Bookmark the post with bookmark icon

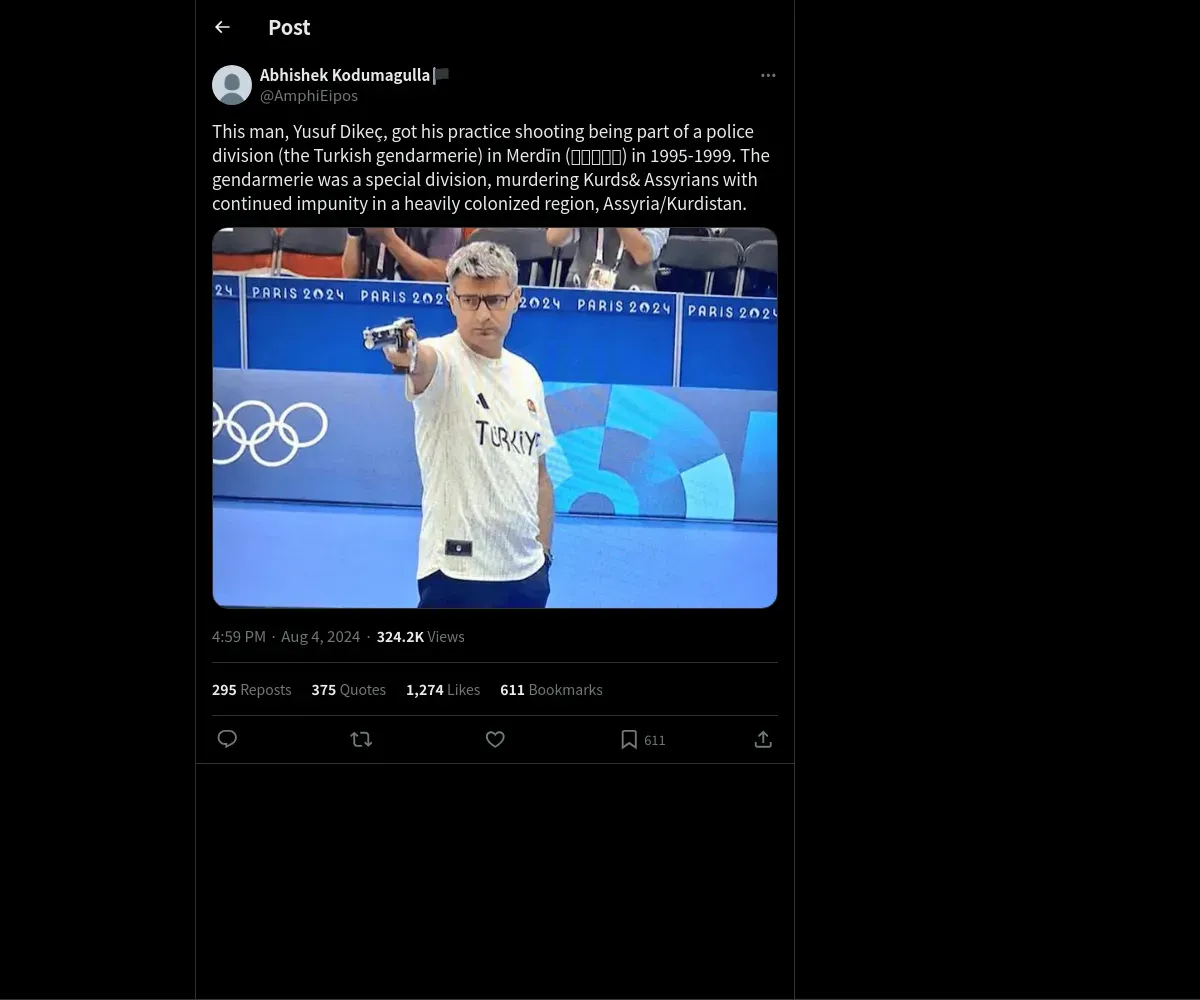click(x=629, y=739)
